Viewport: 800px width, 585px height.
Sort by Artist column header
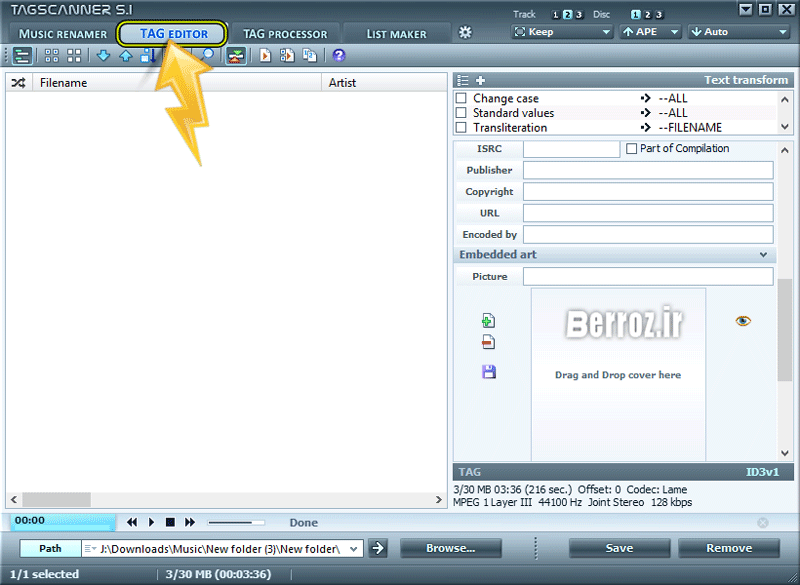click(384, 83)
